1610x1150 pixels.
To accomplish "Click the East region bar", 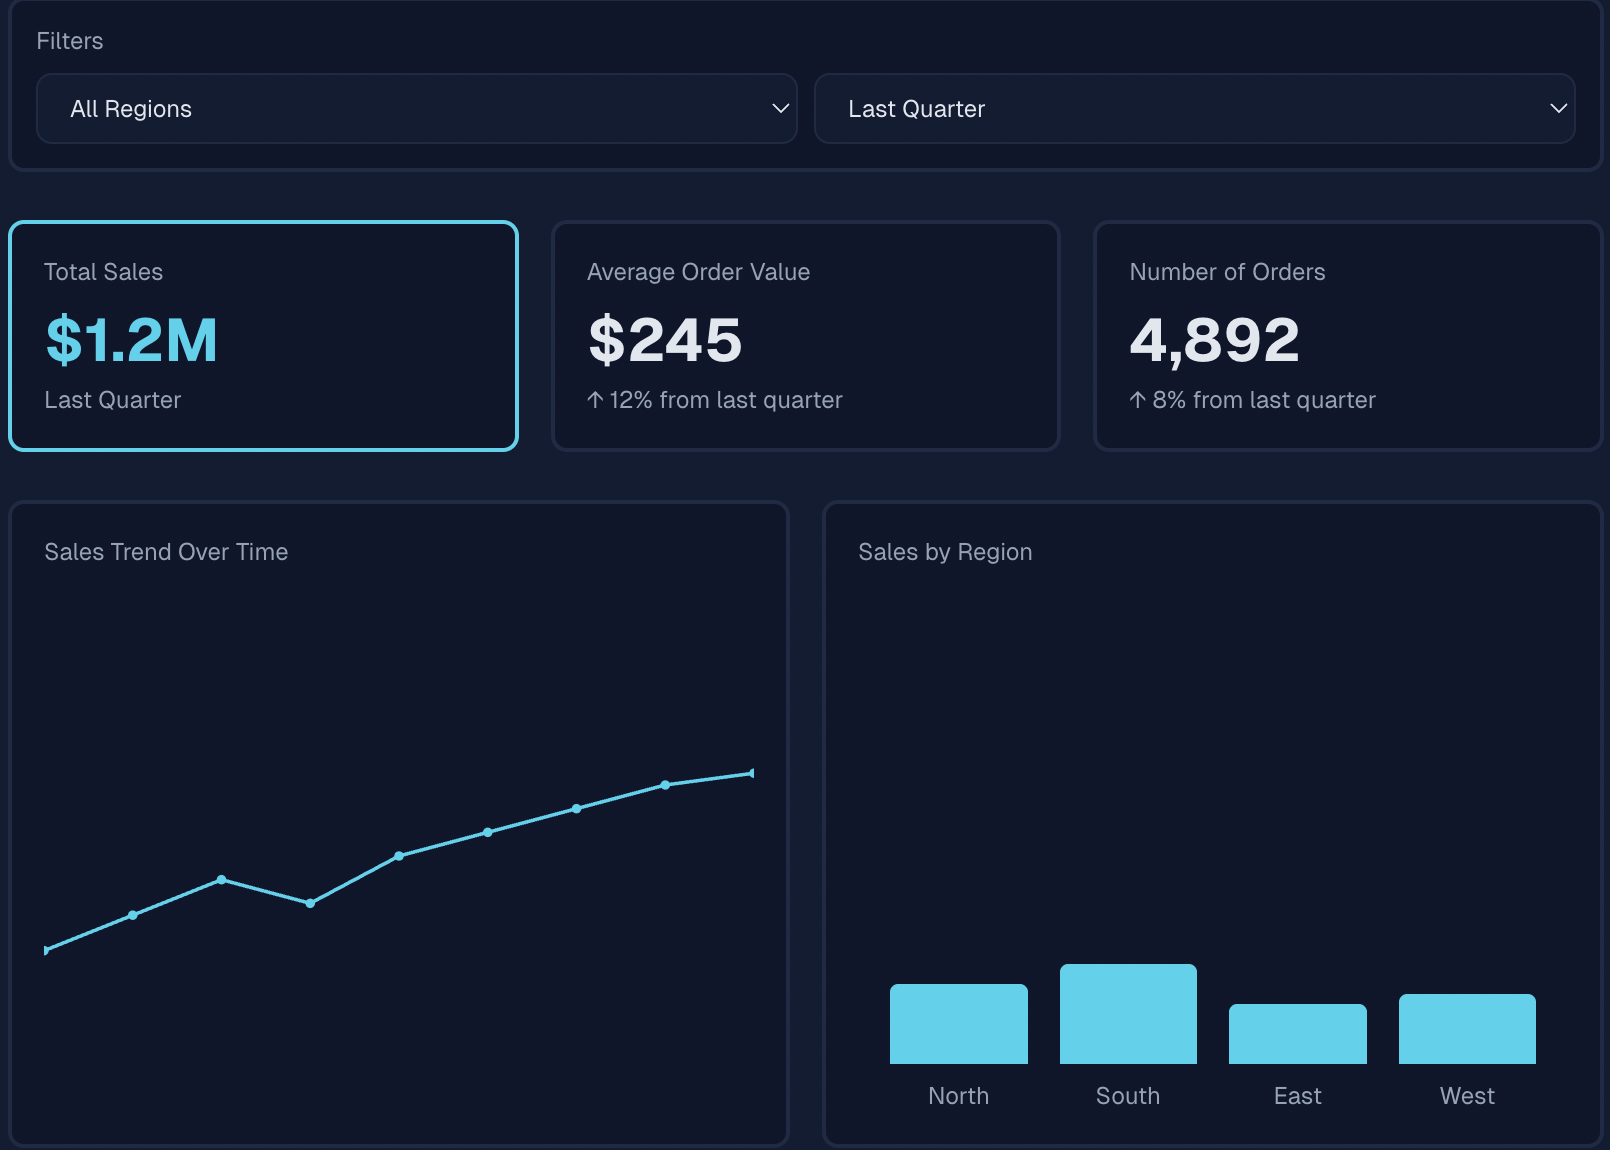I will (1297, 1034).
